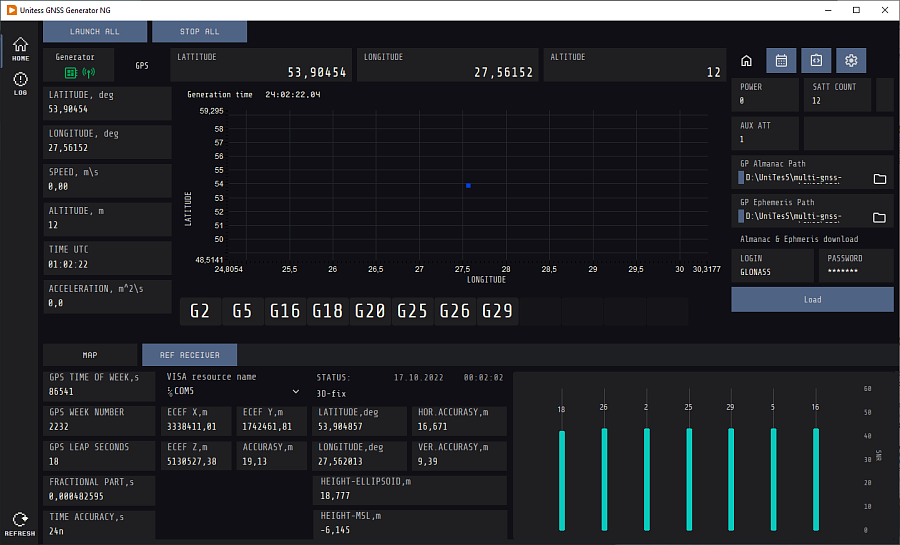Open the Home page in sidebar
900x545 pixels.
tap(20, 50)
